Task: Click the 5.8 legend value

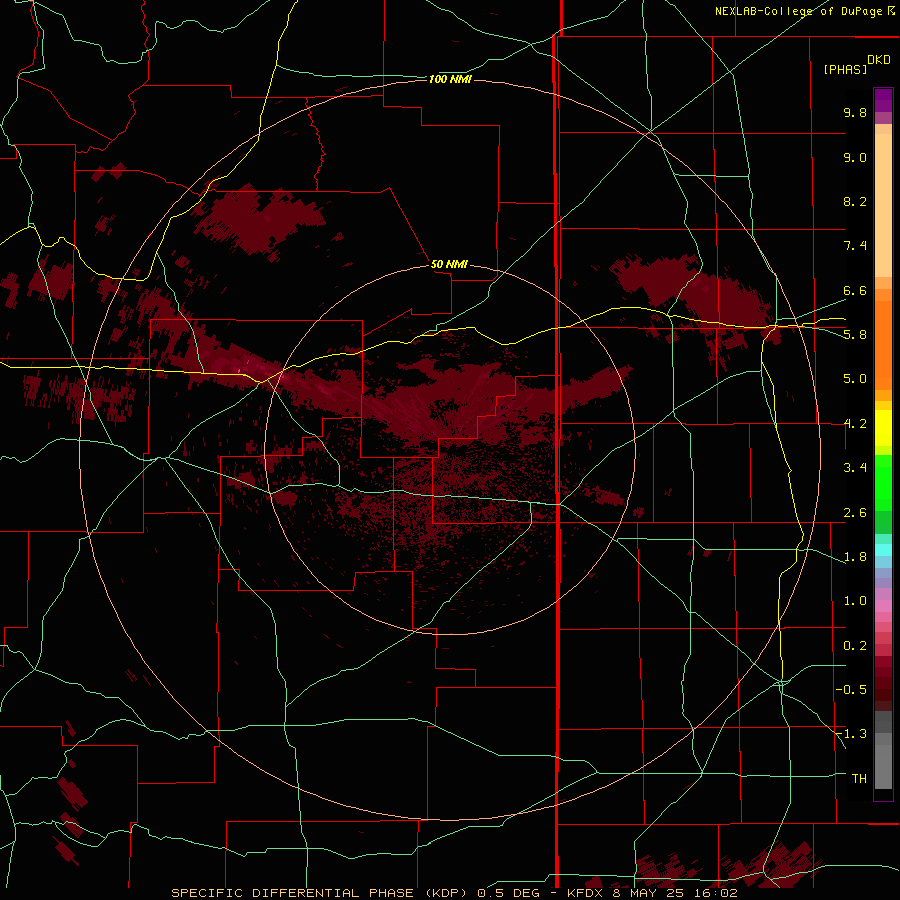Action: pyautogui.click(x=855, y=335)
